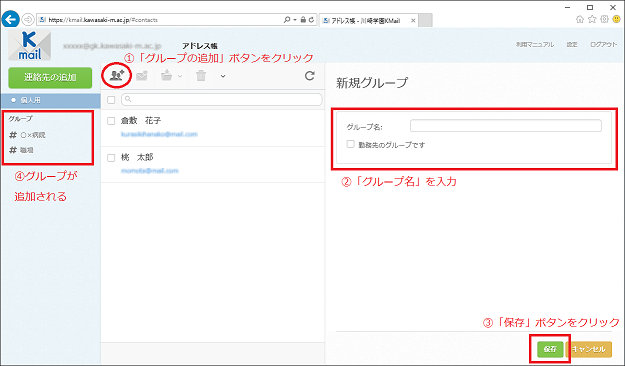Click the green 連絡先の追加 button
Screen dimensions: 625x366
coord(50,77)
